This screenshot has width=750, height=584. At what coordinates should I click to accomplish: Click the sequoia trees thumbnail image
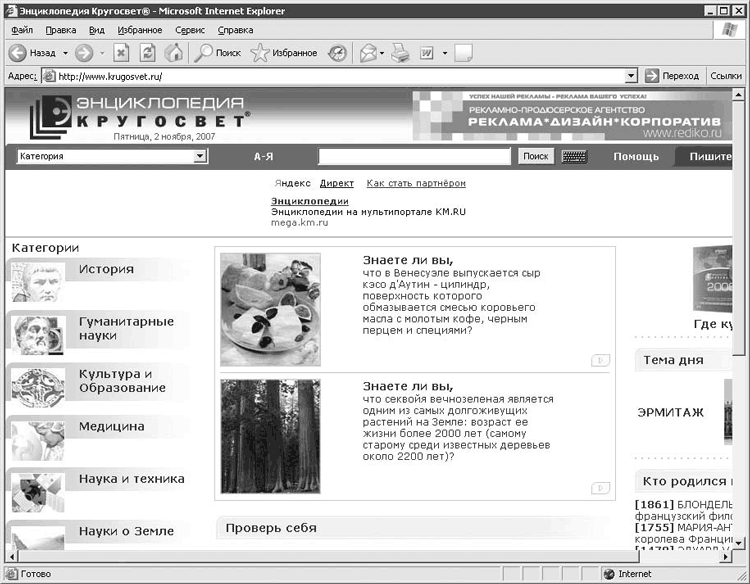(x=270, y=436)
